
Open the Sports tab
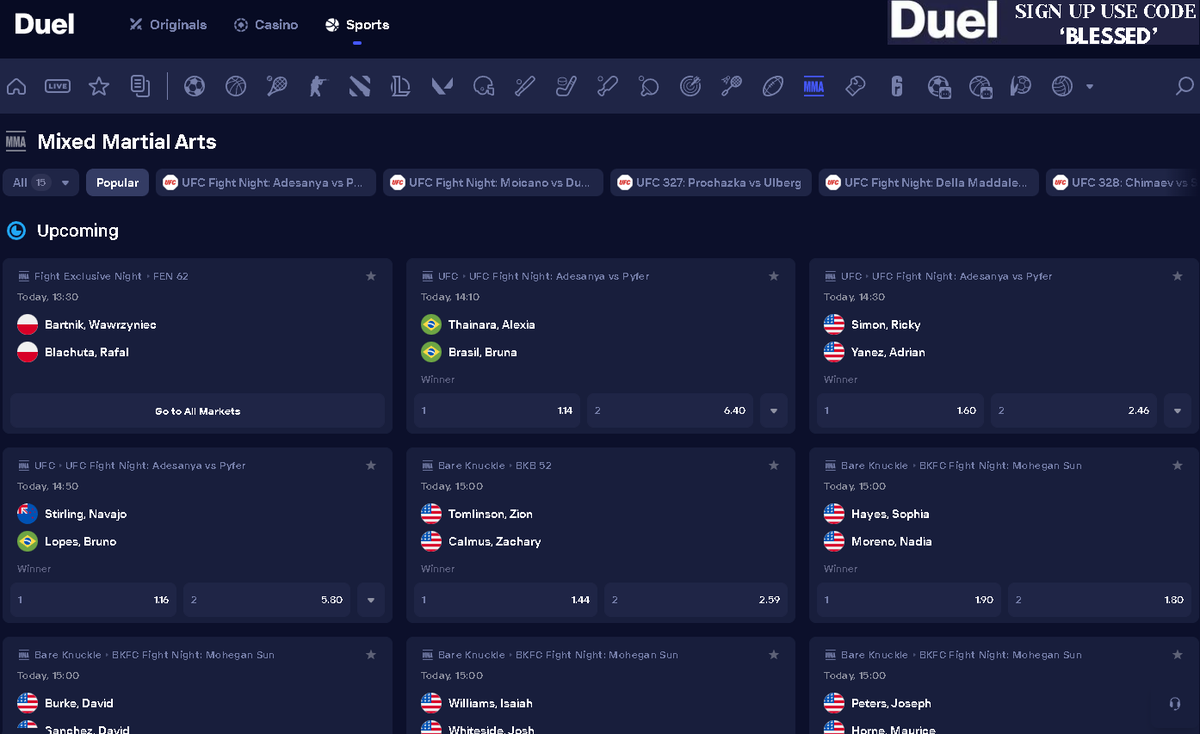tap(357, 25)
